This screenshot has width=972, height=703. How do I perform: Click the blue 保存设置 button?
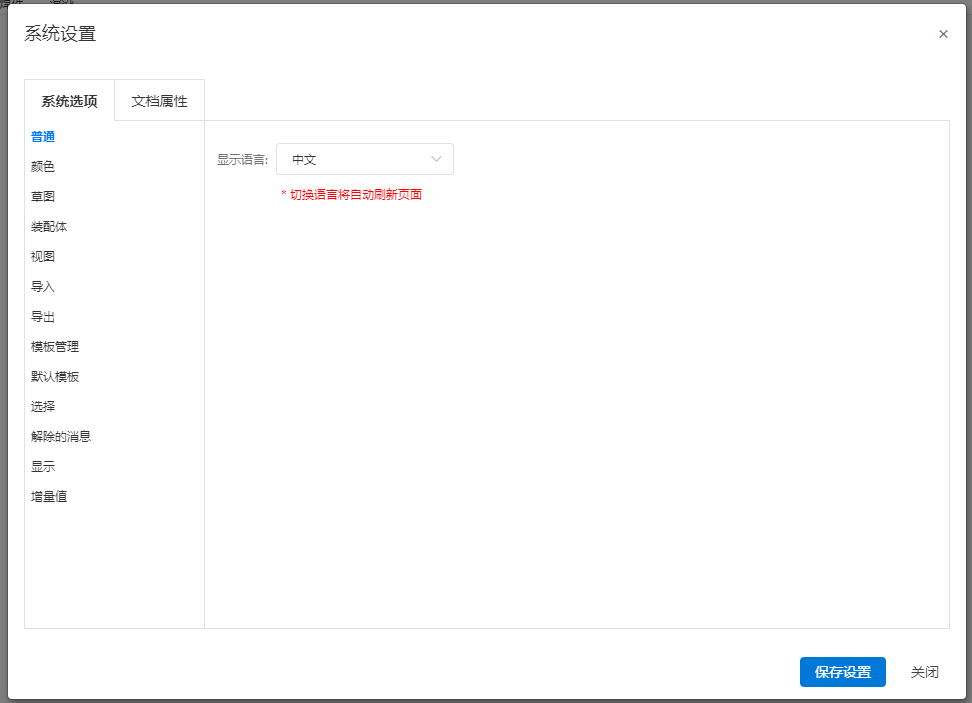[x=842, y=672]
